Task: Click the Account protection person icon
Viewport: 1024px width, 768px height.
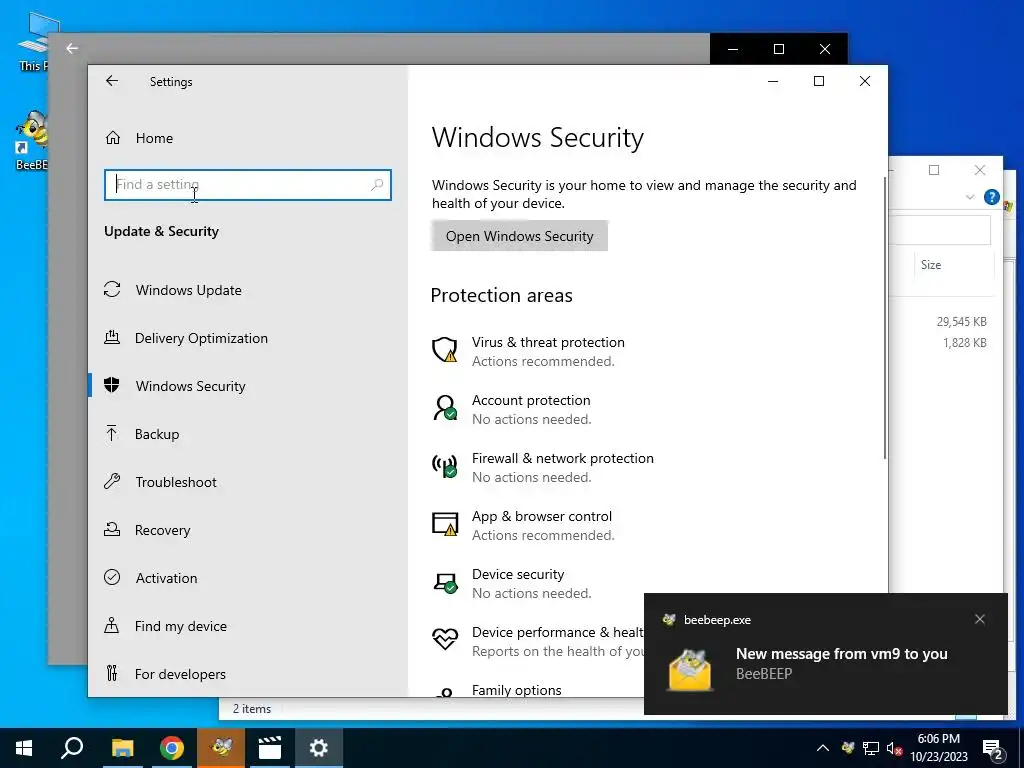Action: point(445,408)
